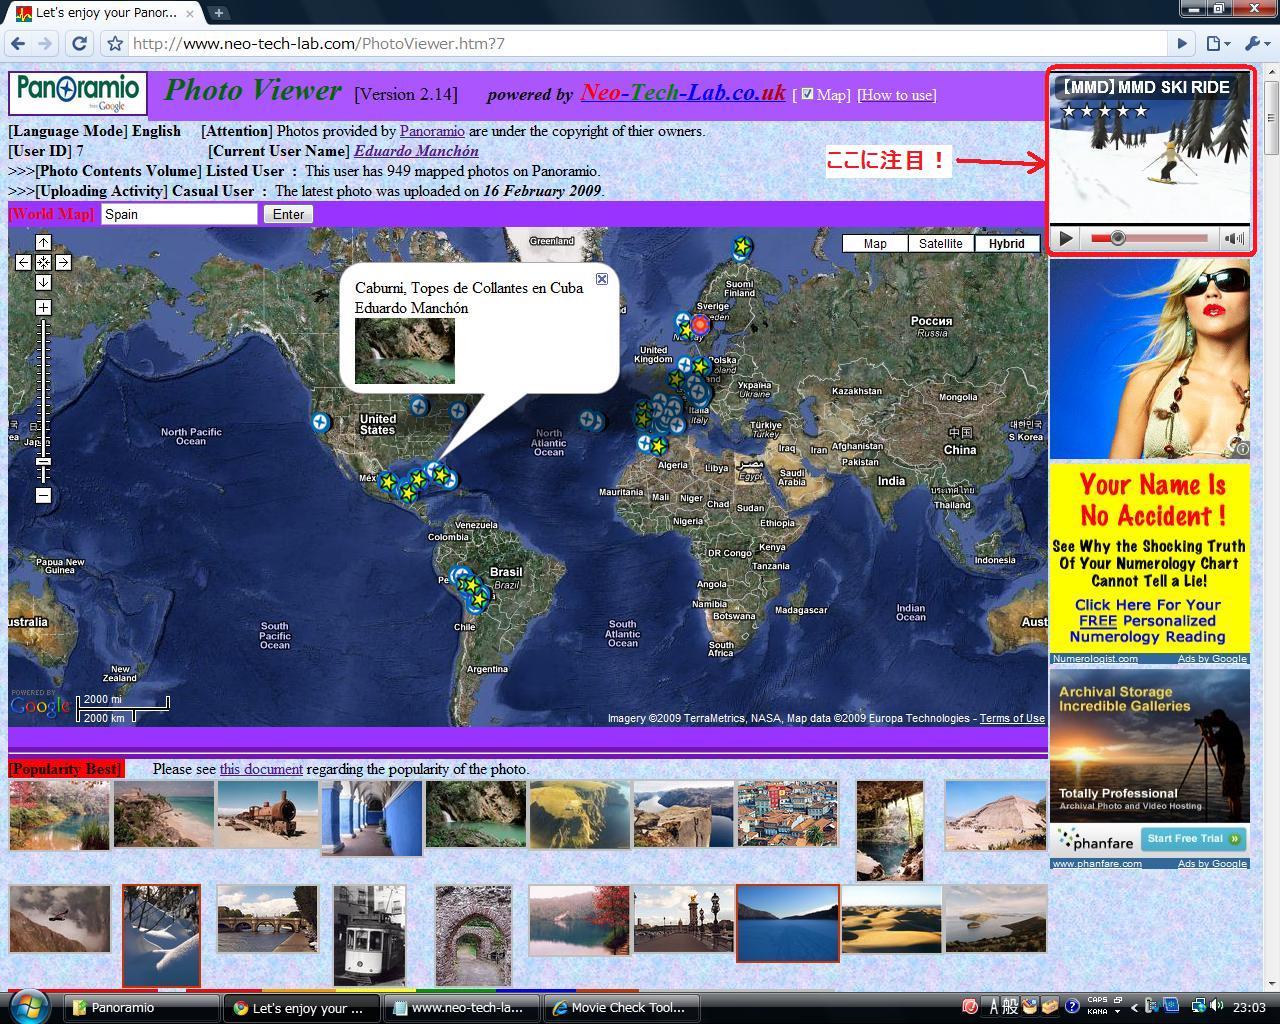Click the Go arrow beside the address bar
This screenshot has height=1024, width=1280.
click(x=1182, y=43)
